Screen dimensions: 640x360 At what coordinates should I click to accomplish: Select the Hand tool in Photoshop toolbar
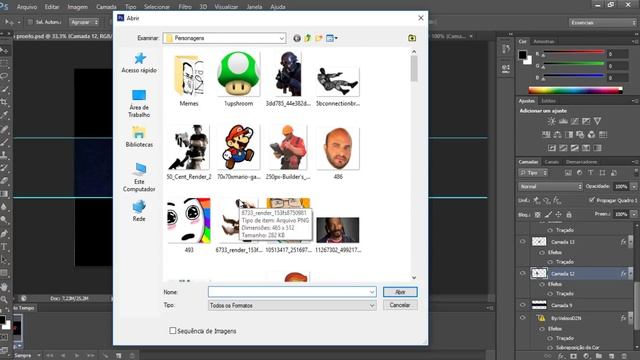[x=4, y=287]
